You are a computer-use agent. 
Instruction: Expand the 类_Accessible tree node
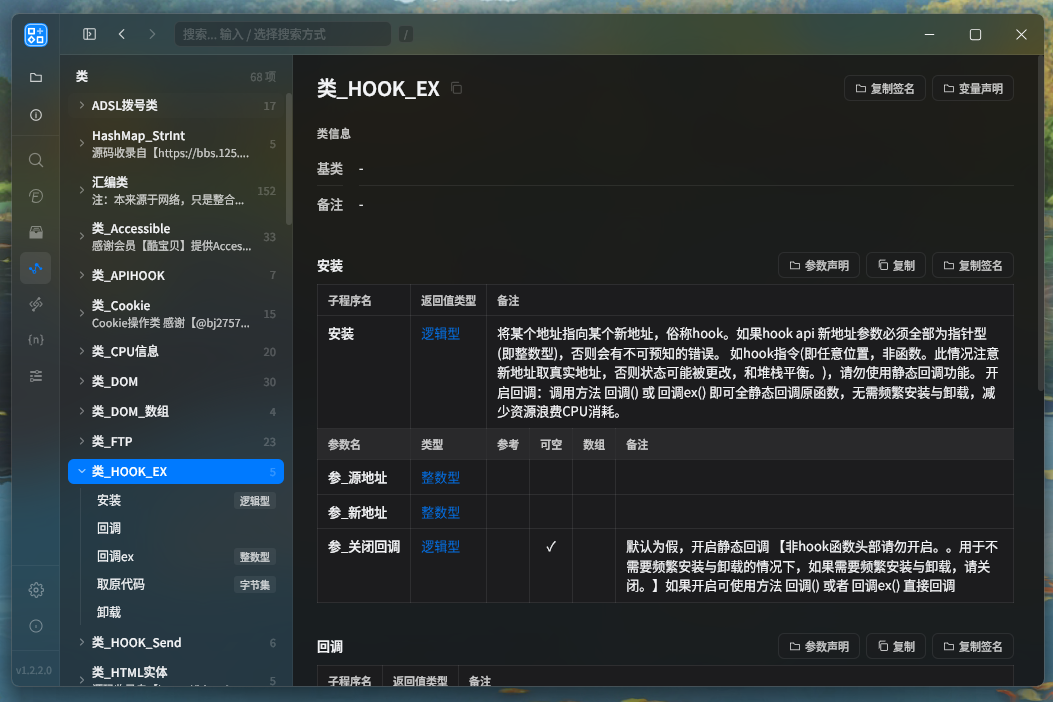tap(81, 236)
